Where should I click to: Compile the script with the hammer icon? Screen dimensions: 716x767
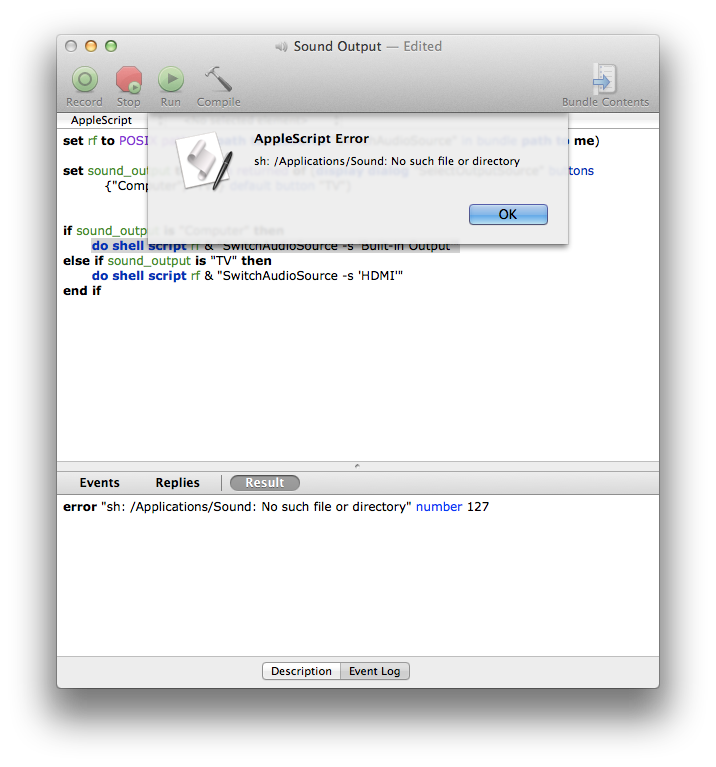218,80
